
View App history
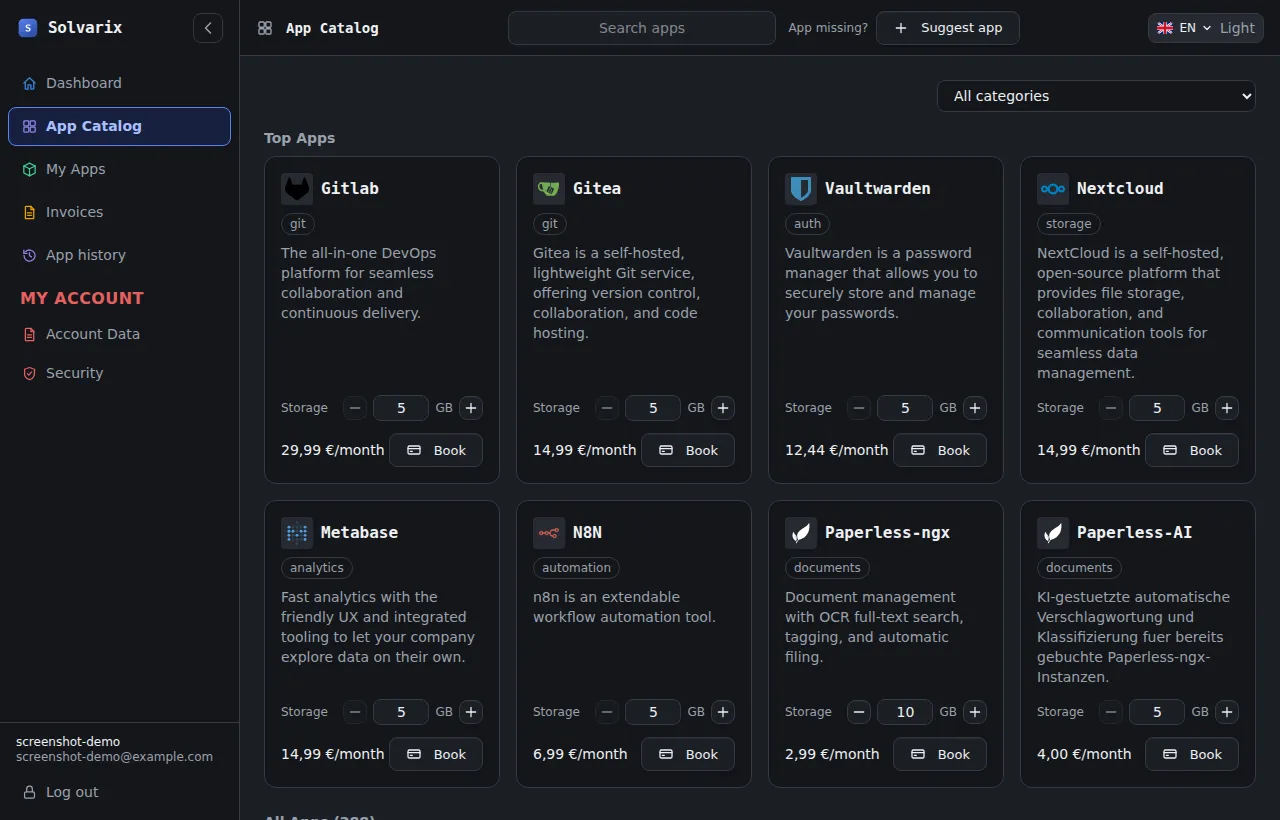(119, 255)
